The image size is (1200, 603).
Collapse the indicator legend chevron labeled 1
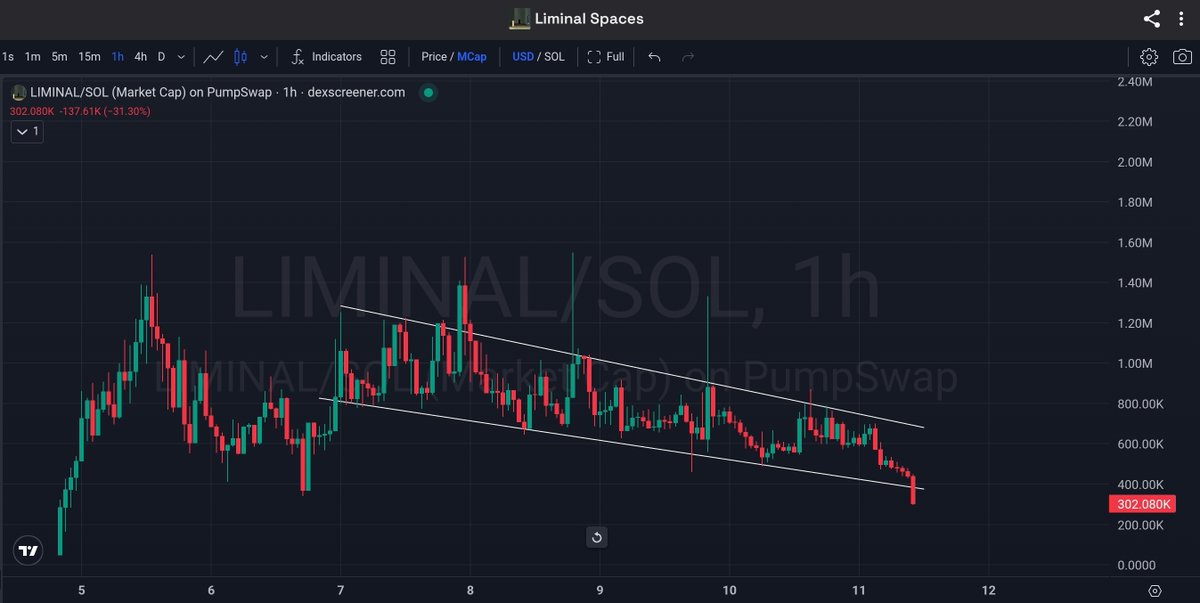pos(26,131)
